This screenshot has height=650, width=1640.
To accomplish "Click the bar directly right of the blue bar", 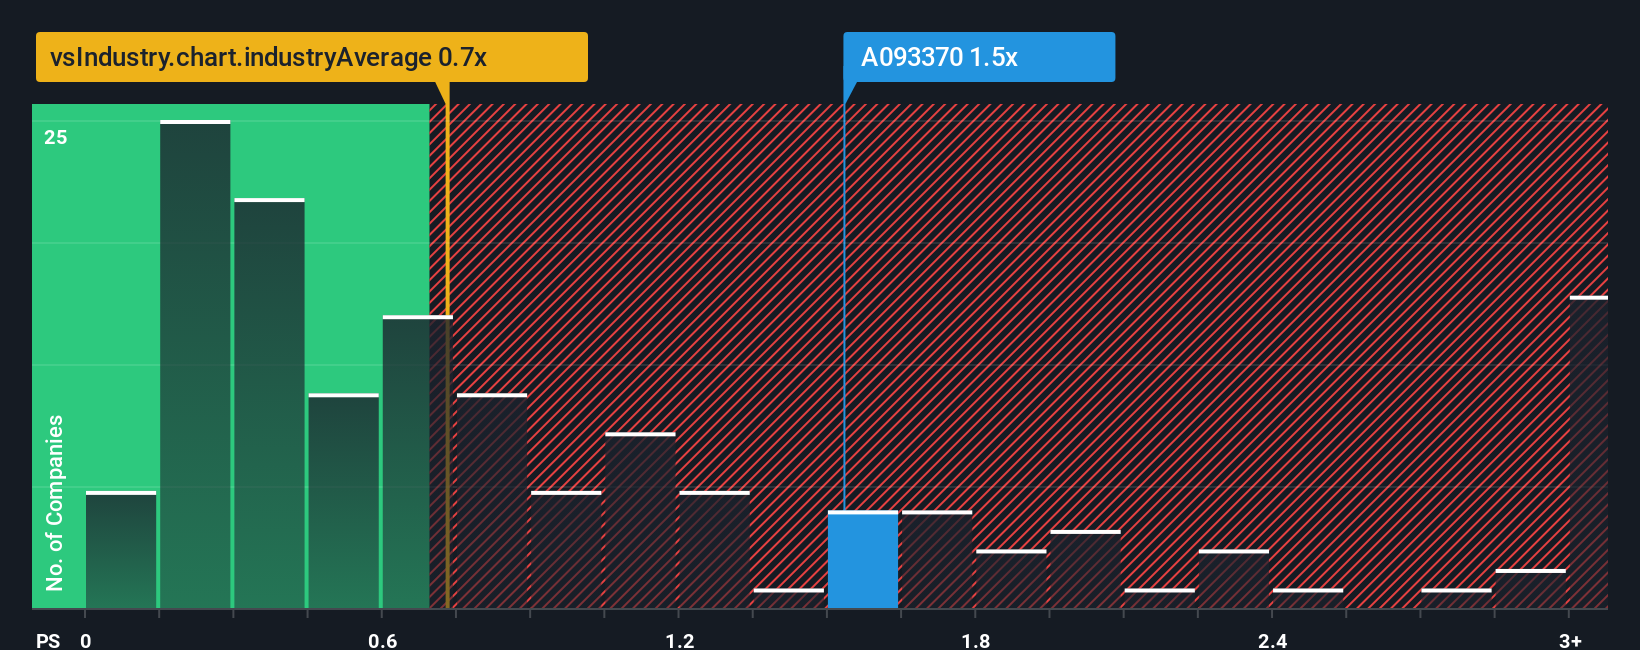I will click(x=937, y=560).
